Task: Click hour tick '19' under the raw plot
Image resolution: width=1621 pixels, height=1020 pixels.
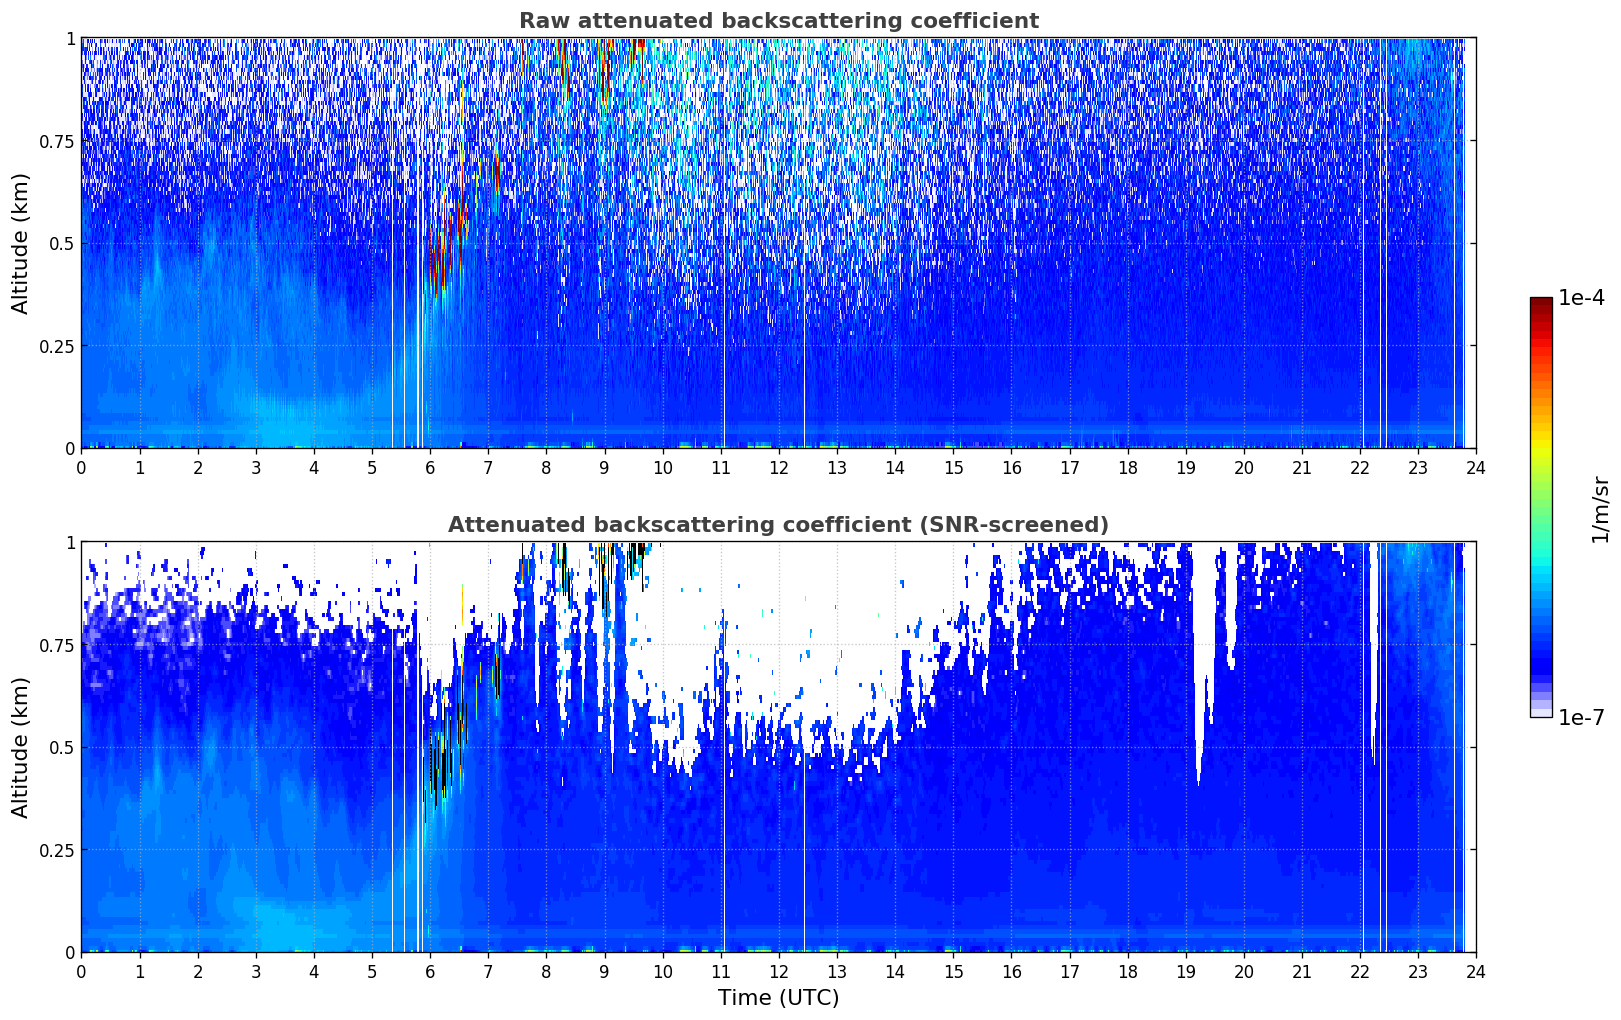Action: pyautogui.click(x=1185, y=468)
